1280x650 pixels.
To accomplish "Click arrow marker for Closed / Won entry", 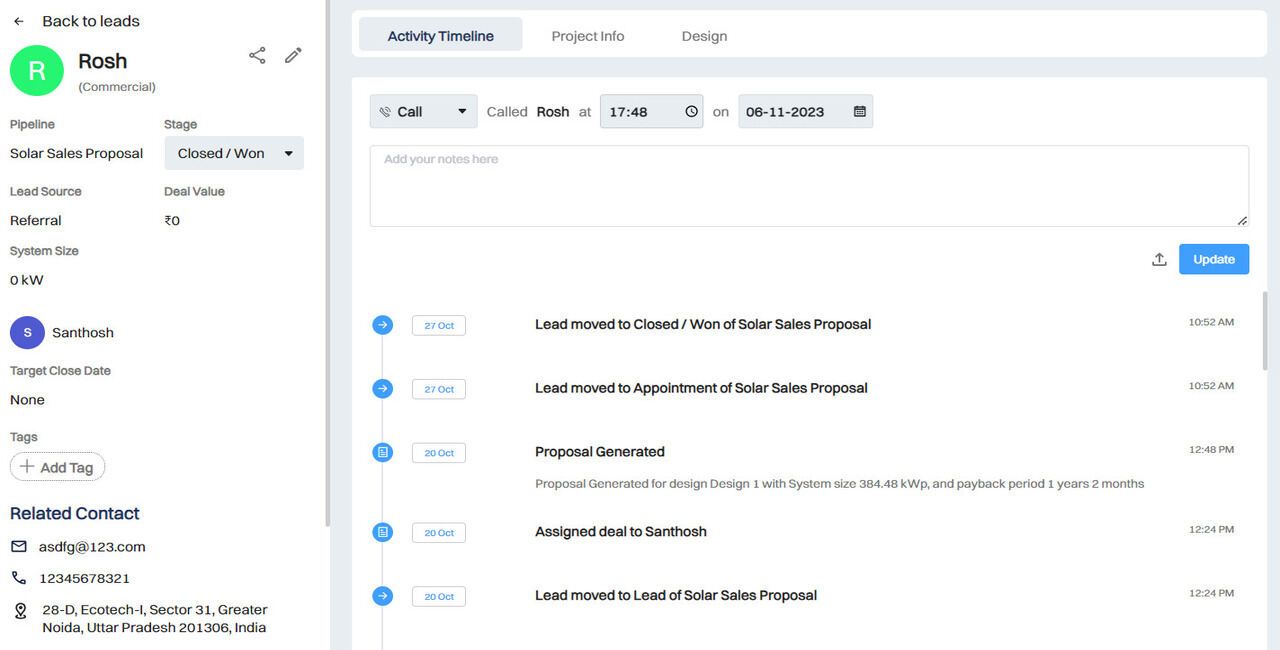I will coord(382,325).
